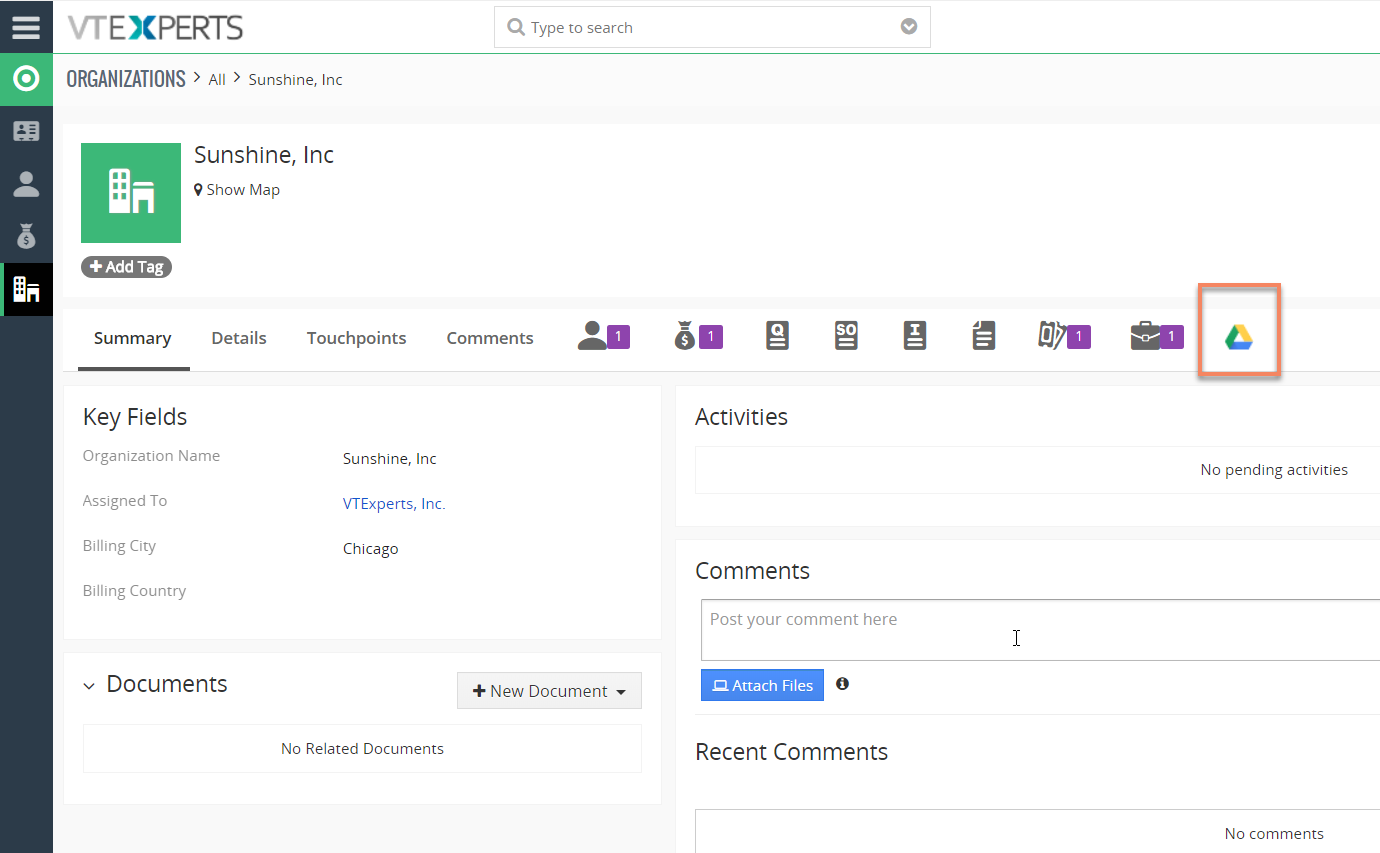Viewport: 1380px width, 853px height.
Task: Open the money bag sidebar icon
Action: 26,237
